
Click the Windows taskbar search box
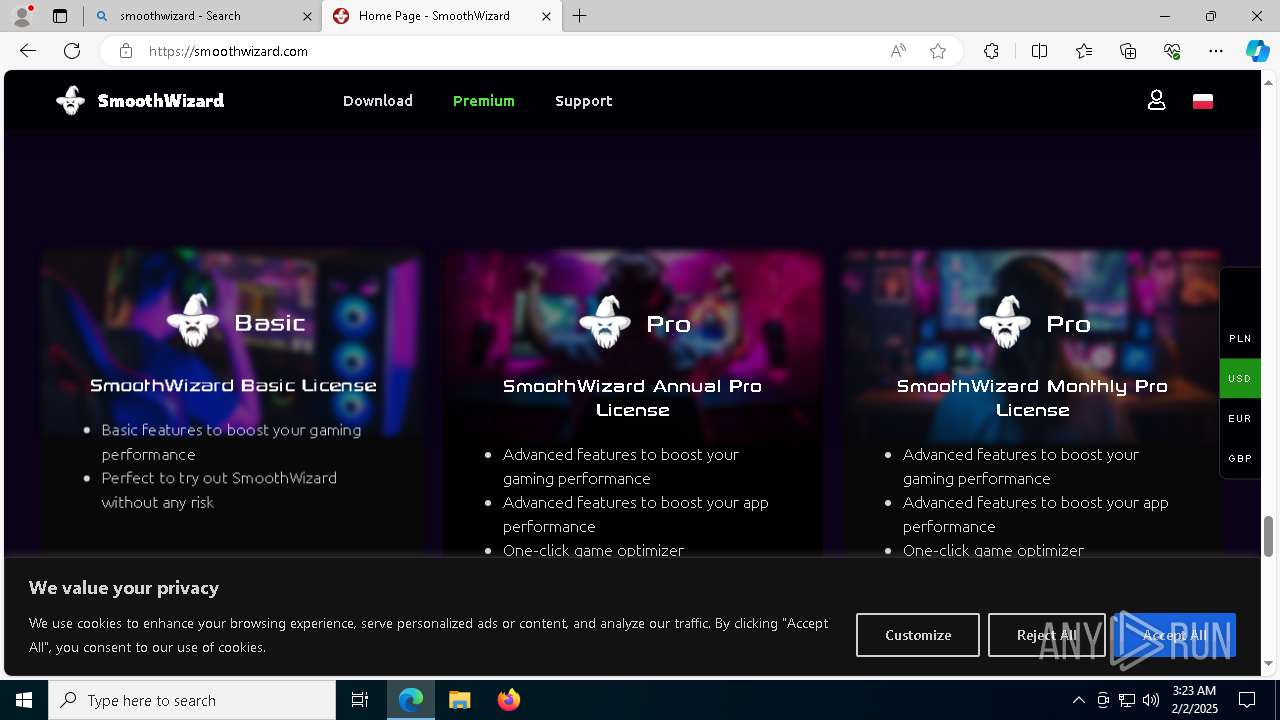click(x=192, y=700)
